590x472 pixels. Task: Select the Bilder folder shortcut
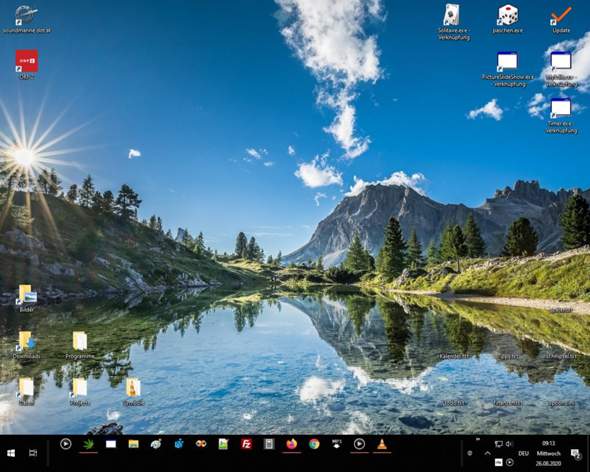click(x=26, y=298)
